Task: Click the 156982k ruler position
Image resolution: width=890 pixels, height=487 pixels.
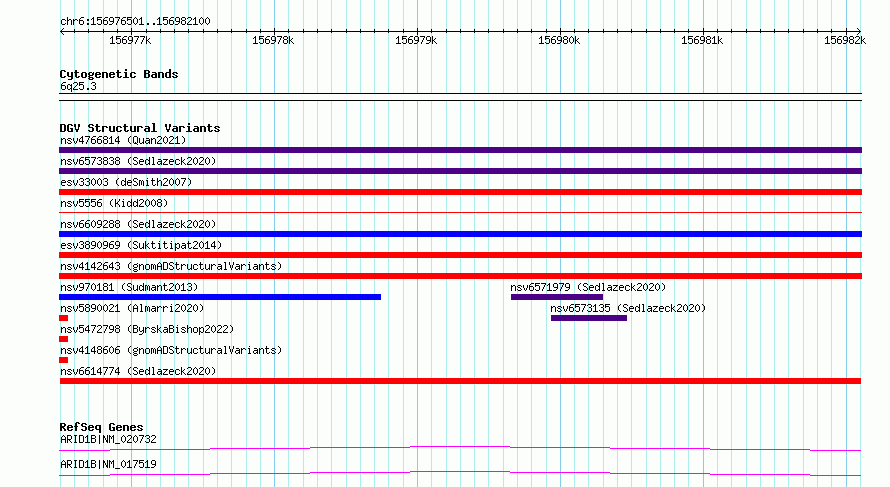Action: click(845, 40)
